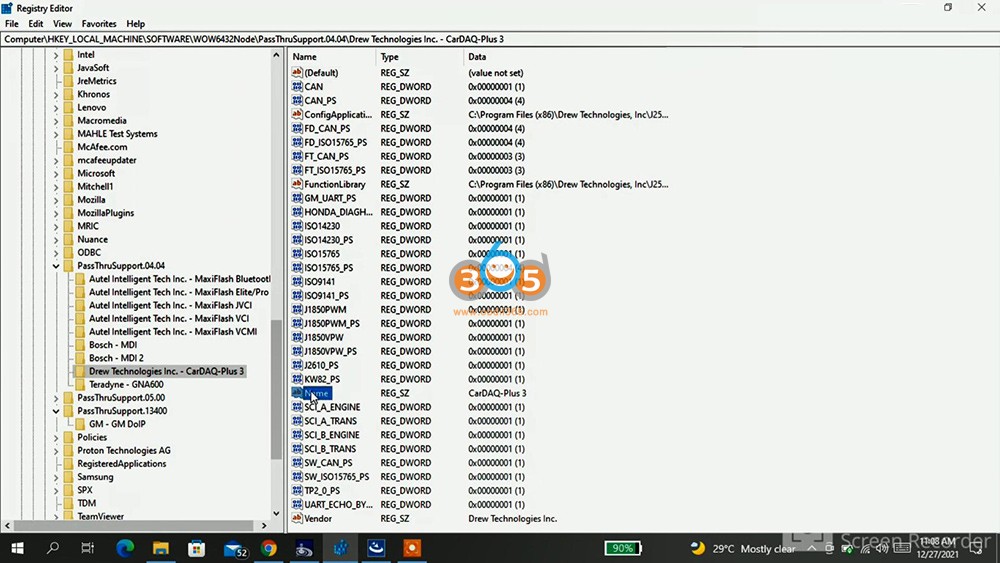Viewport: 1000px width, 563px height.
Task: Open Task View from taskbar
Action: click(88, 548)
